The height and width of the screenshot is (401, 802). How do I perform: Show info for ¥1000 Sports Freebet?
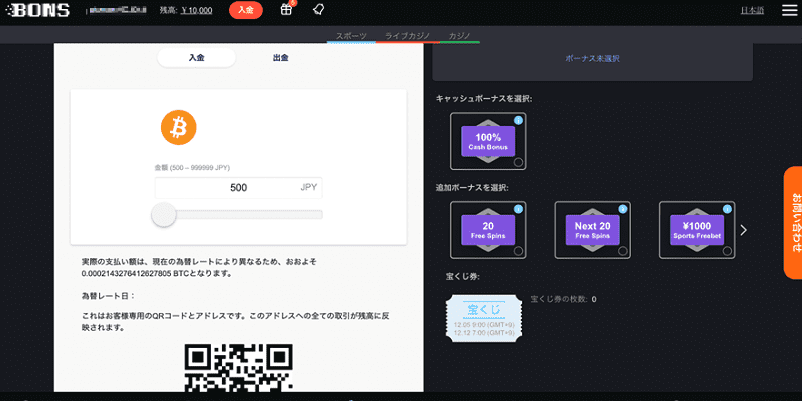click(x=727, y=209)
